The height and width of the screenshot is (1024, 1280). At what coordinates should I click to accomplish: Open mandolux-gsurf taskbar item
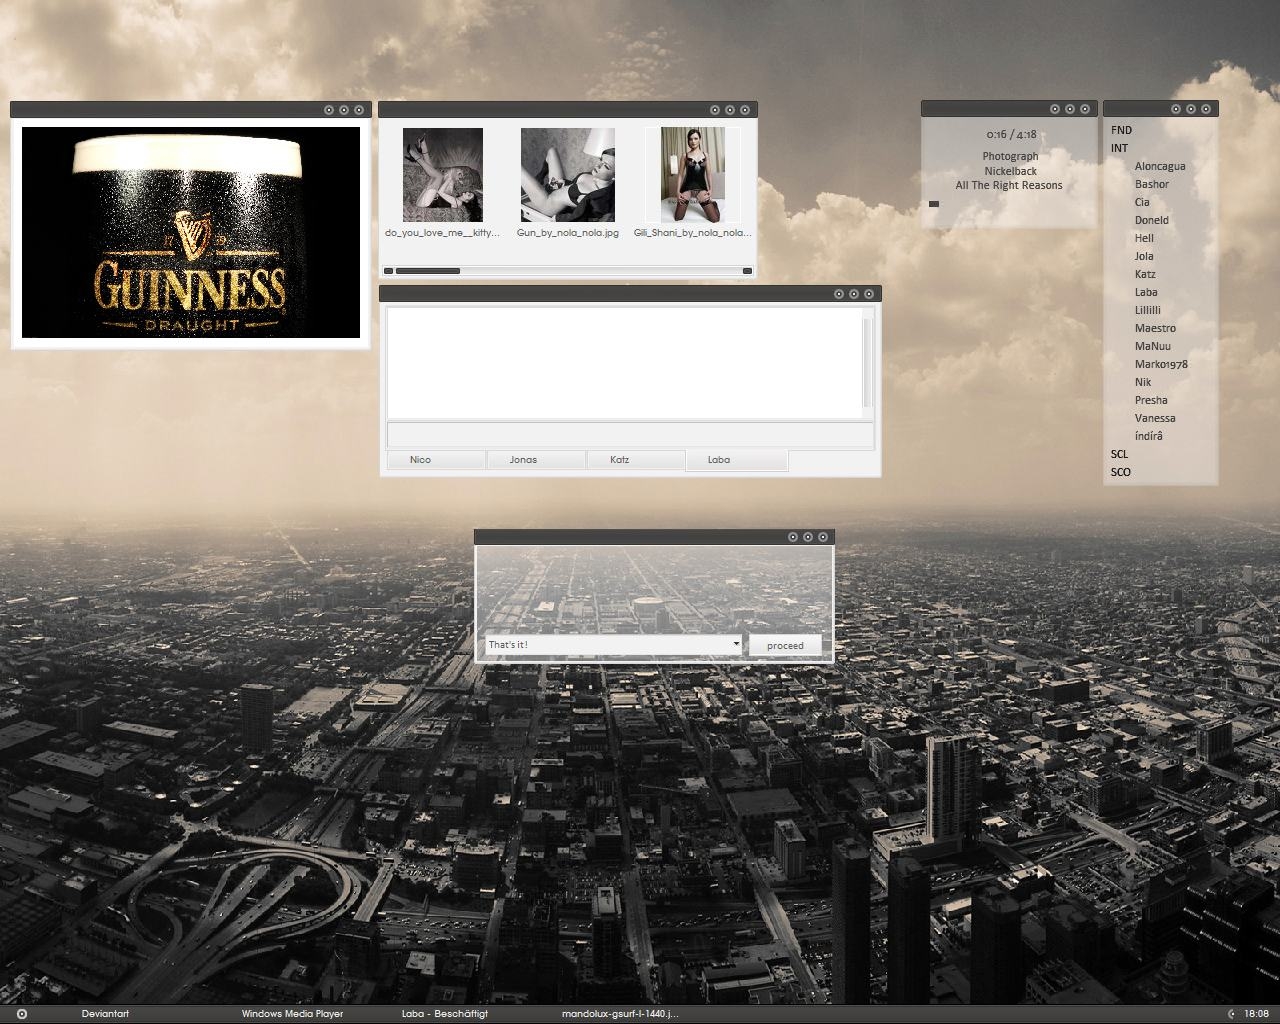click(620, 1014)
